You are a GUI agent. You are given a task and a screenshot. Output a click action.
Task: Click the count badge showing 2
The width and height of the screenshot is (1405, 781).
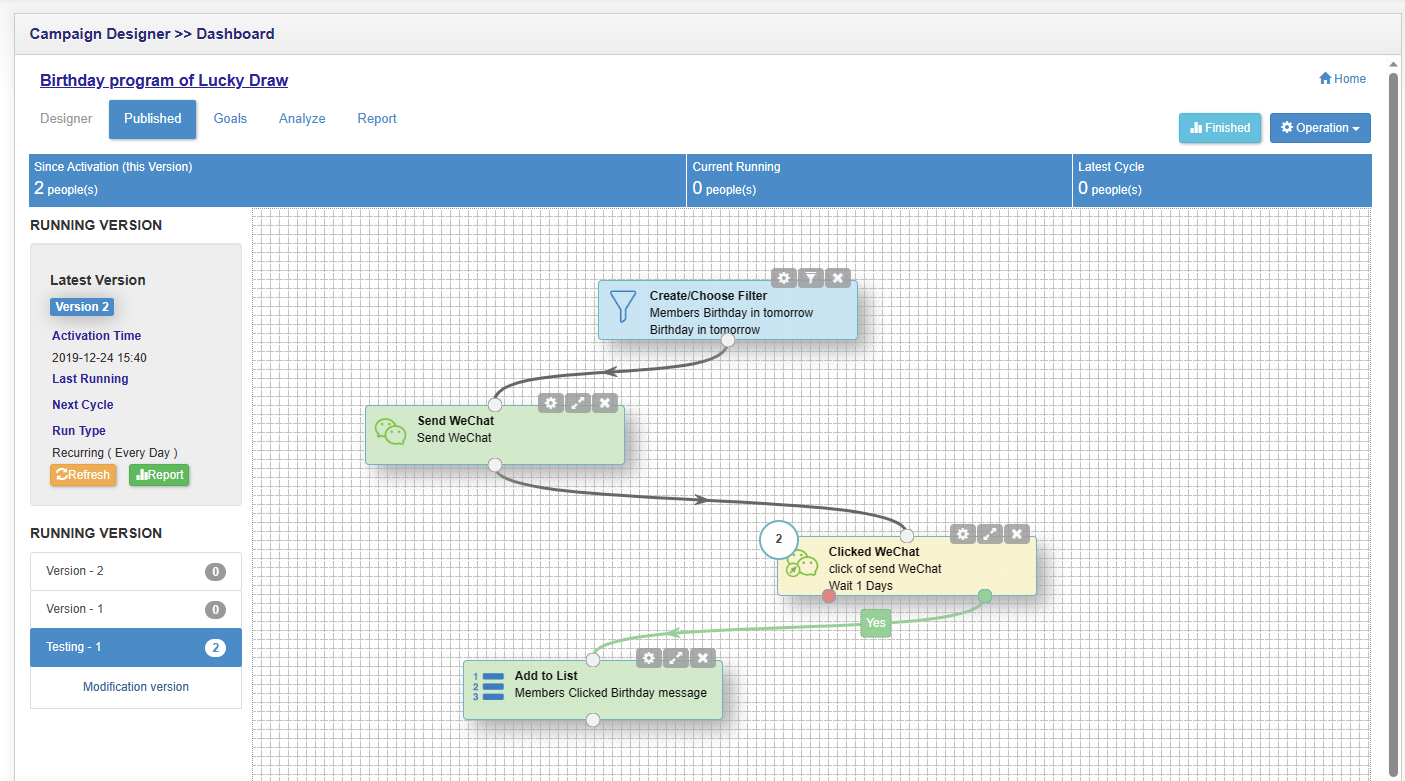pos(779,539)
